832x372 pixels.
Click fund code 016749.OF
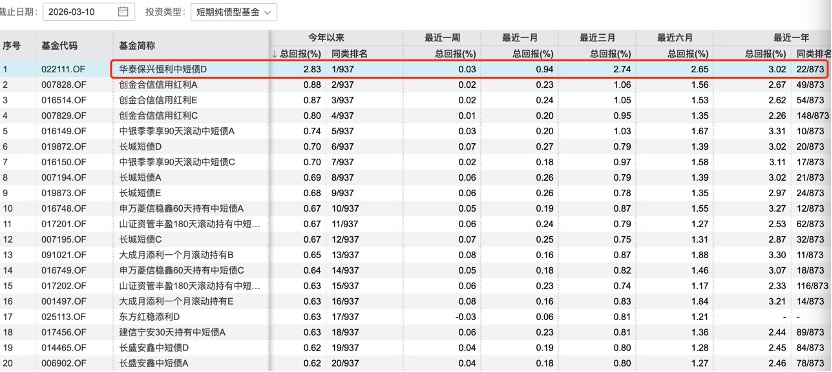pyautogui.click(x=63, y=270)
